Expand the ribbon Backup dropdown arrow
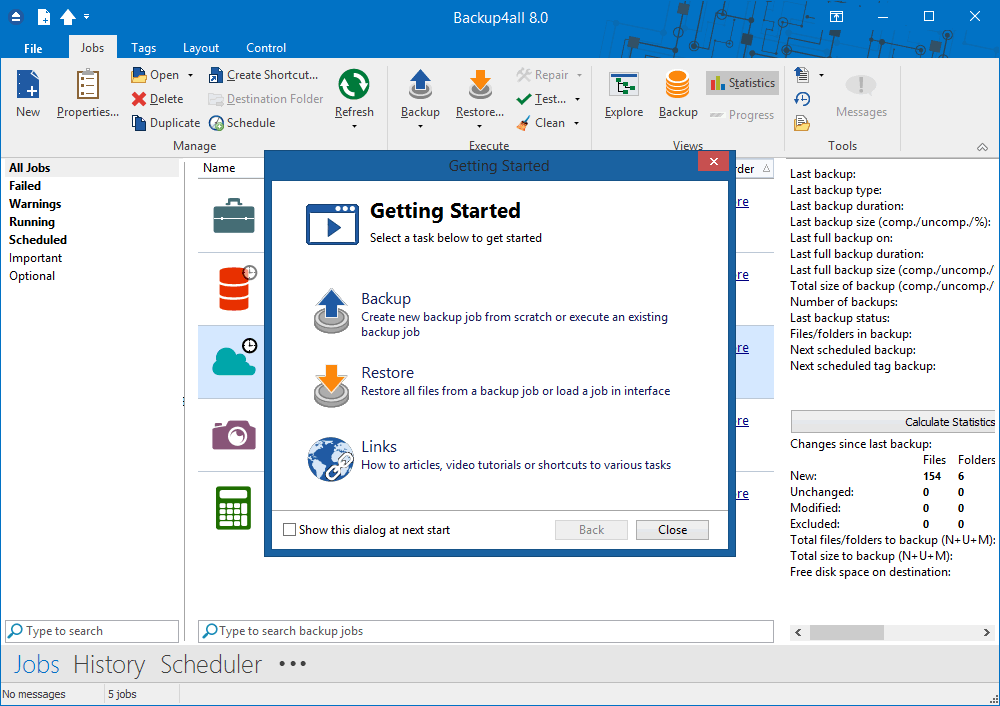Screen dimensions: 1000x706 (420, 127)
